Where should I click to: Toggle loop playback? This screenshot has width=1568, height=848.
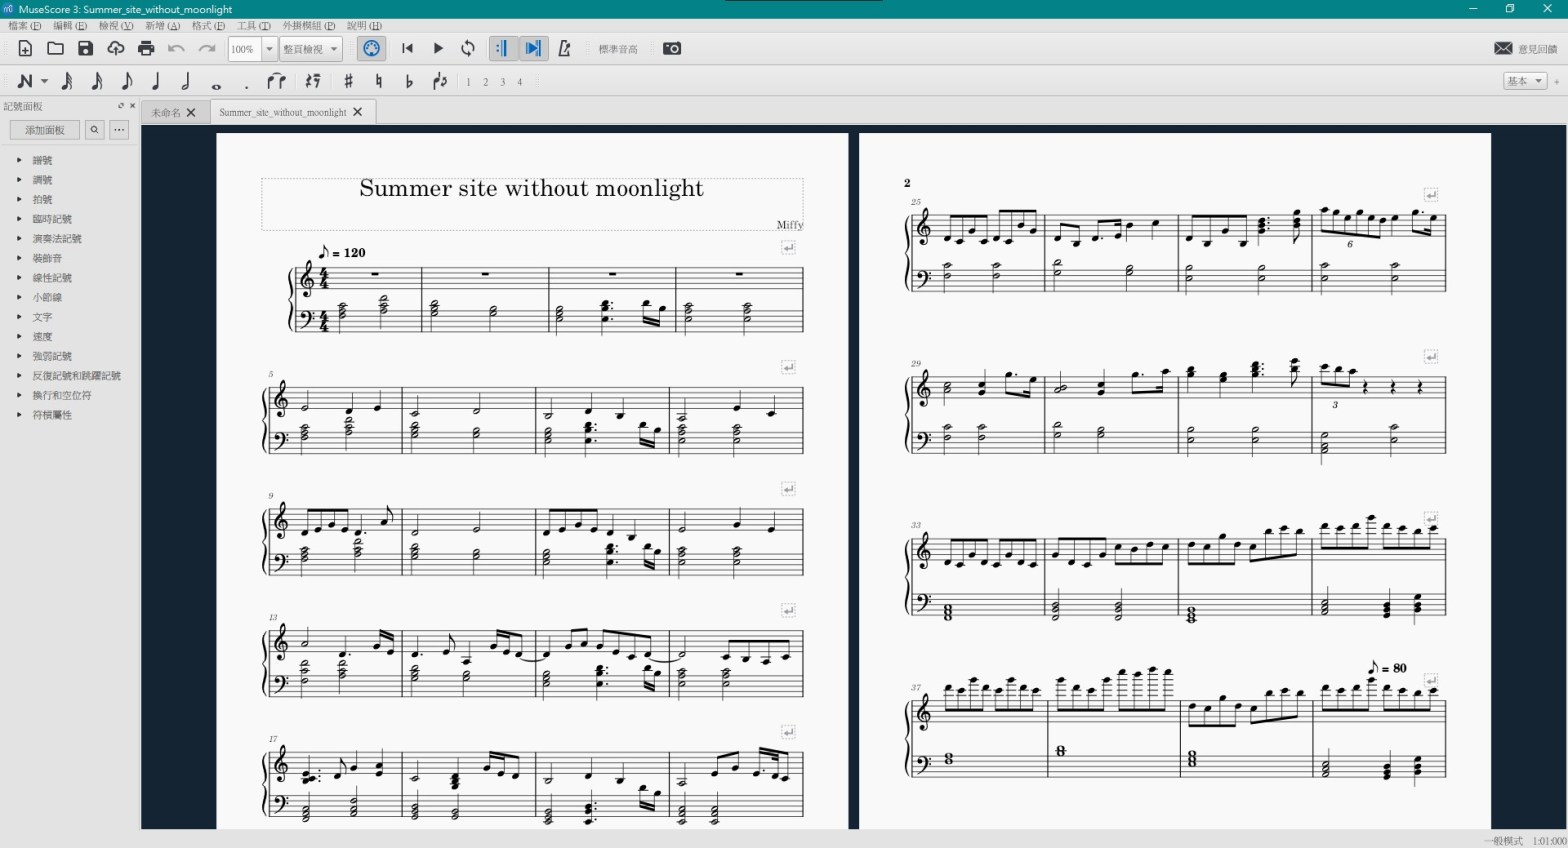tap(467, 48)
